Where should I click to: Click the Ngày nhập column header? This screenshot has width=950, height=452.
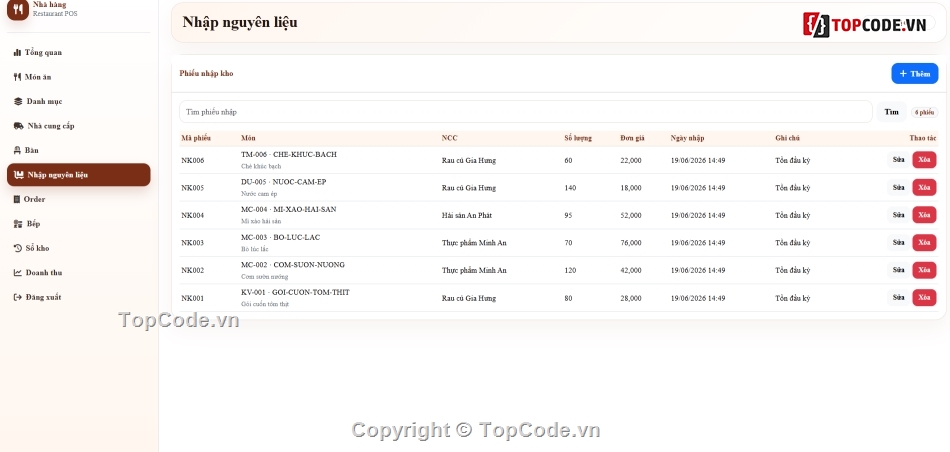point(687,138)
